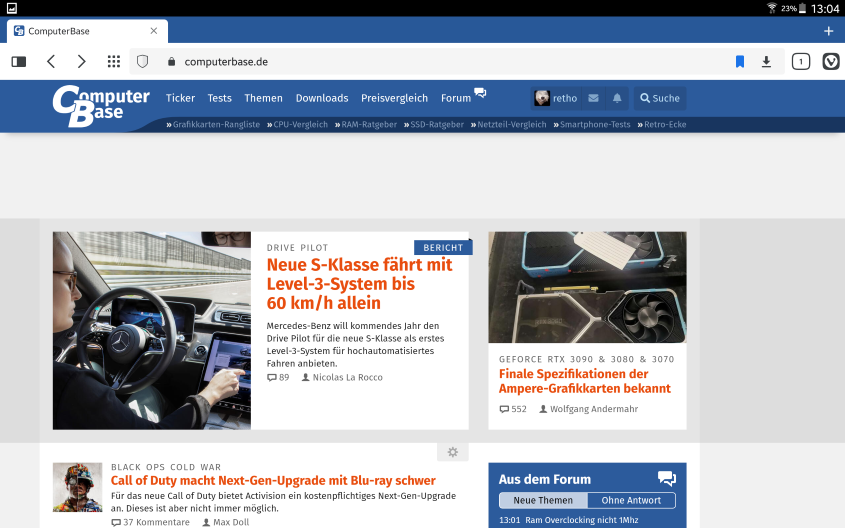The image size is (845, 528).
Task: Tap the tracker blocker shield icon
Action: coord(142,61)
